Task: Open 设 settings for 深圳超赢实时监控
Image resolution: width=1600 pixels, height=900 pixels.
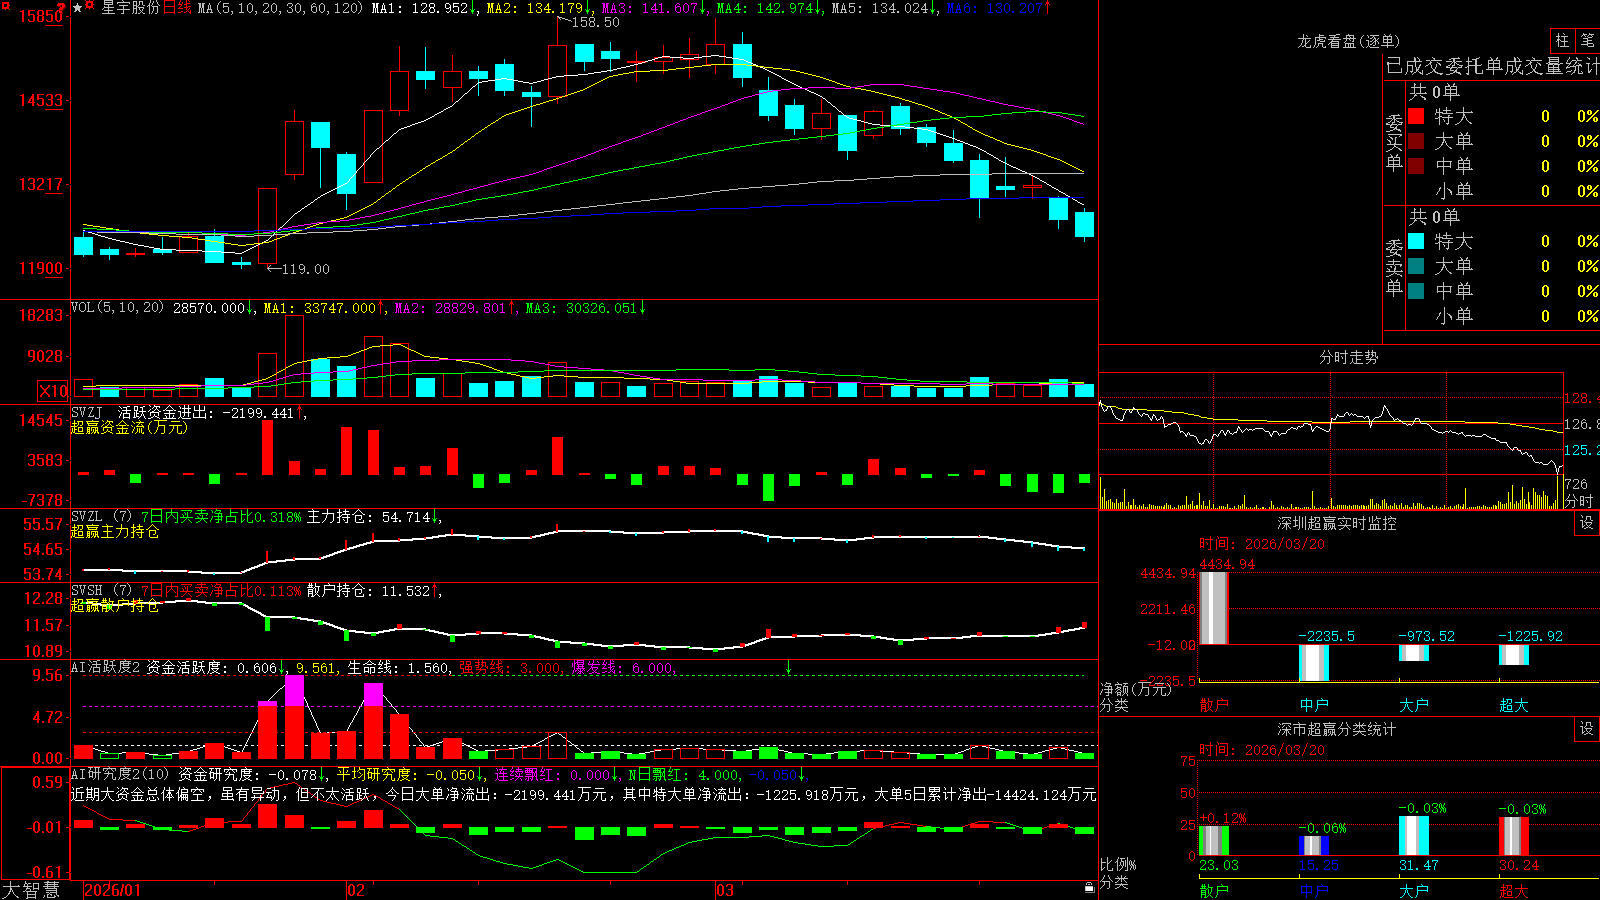Action: click(1587, 523)
